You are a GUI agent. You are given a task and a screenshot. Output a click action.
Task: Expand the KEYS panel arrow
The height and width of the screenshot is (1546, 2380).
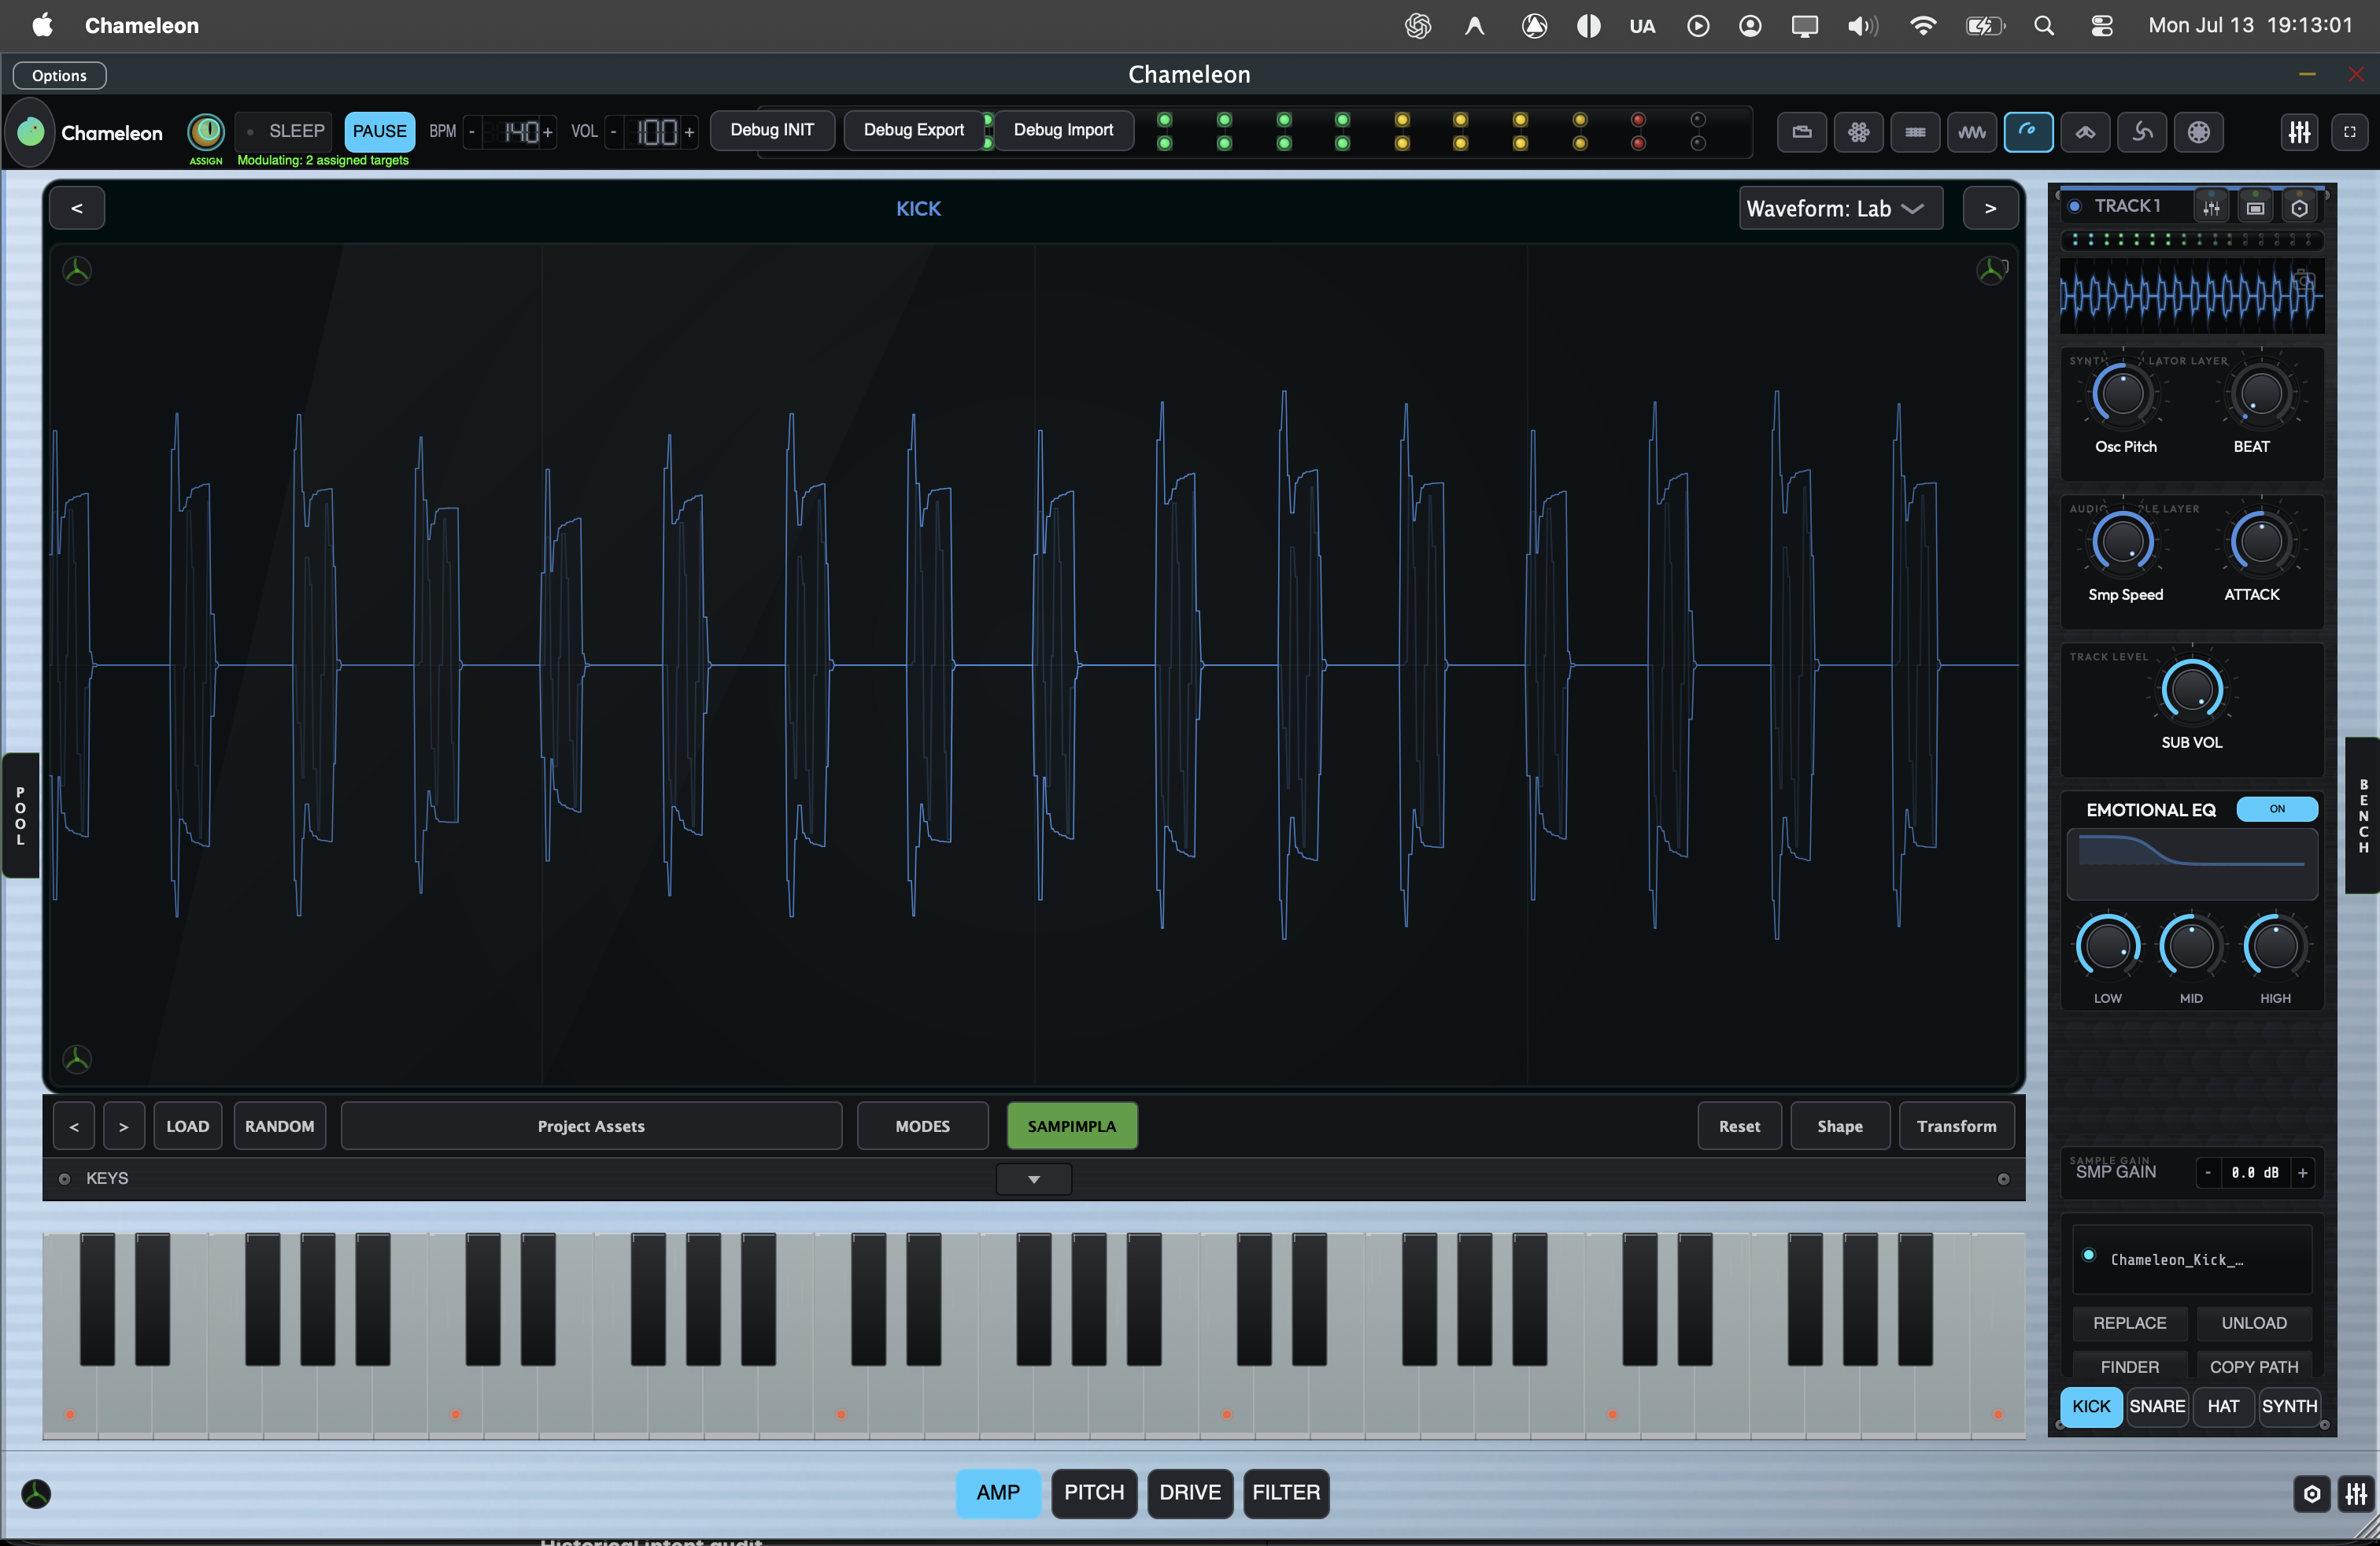pos(1034,1179)
